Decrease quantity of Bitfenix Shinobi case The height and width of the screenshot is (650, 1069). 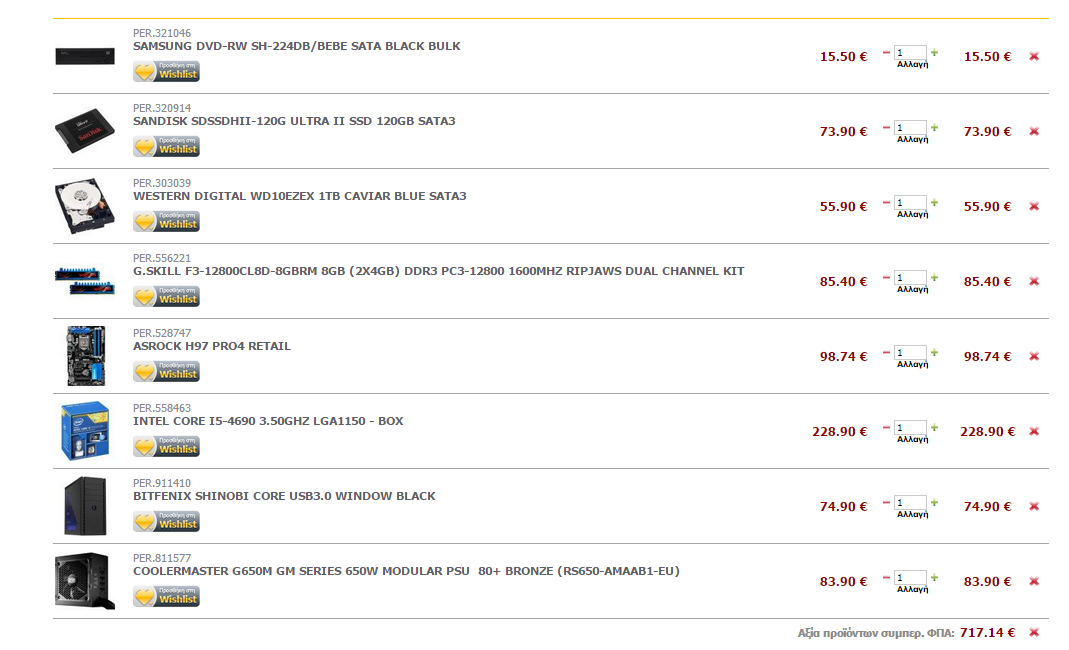click(886, 503)
